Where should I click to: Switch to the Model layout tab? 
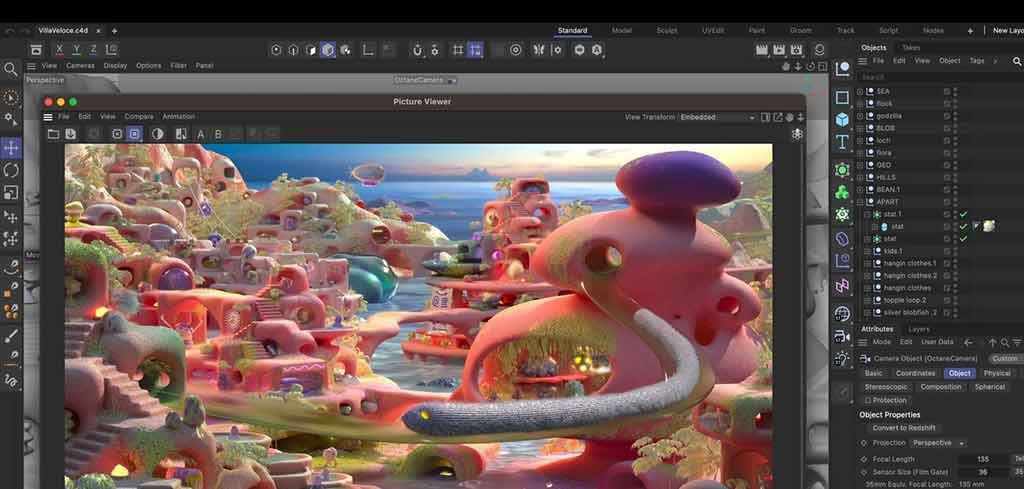coord(621,31)
